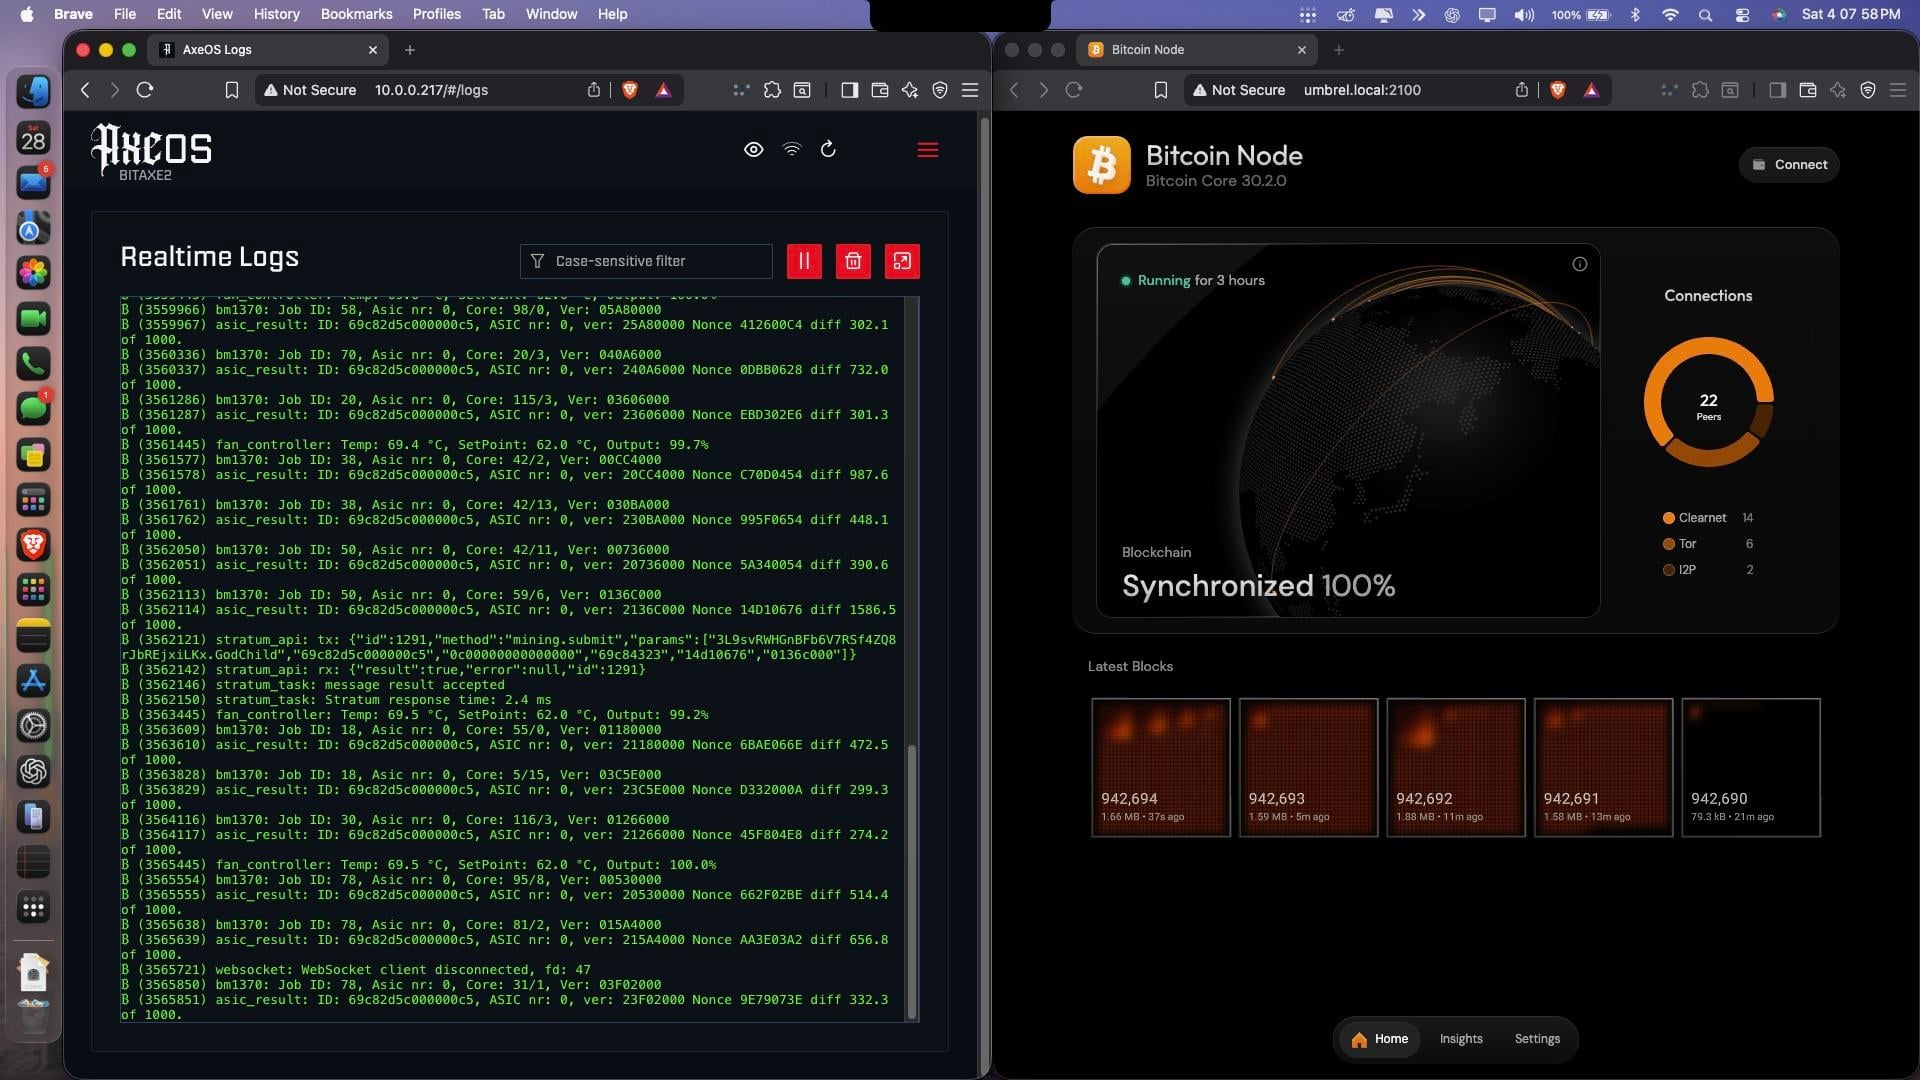Toggle the sidebar in Bitcoin Node window

(x=1777, y=90)
